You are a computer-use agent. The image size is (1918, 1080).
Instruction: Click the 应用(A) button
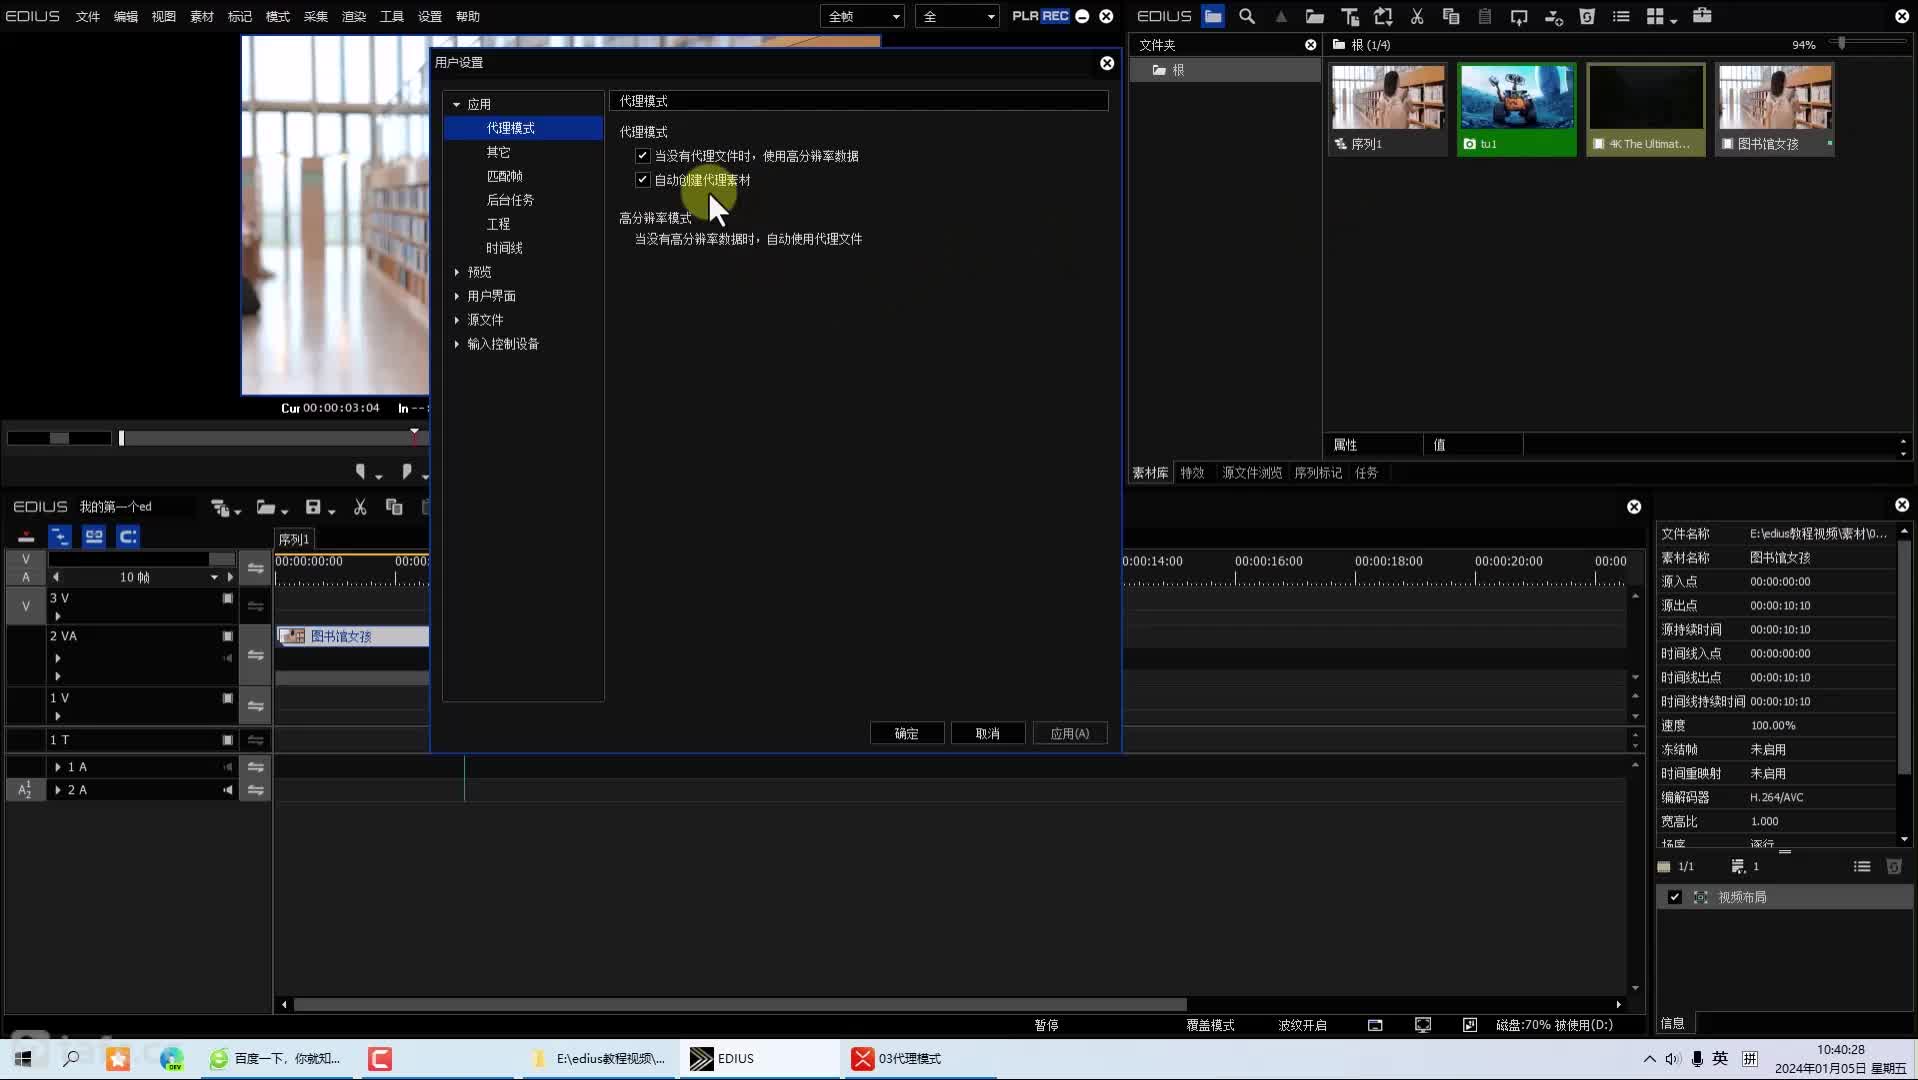[x=1070, y=733]
